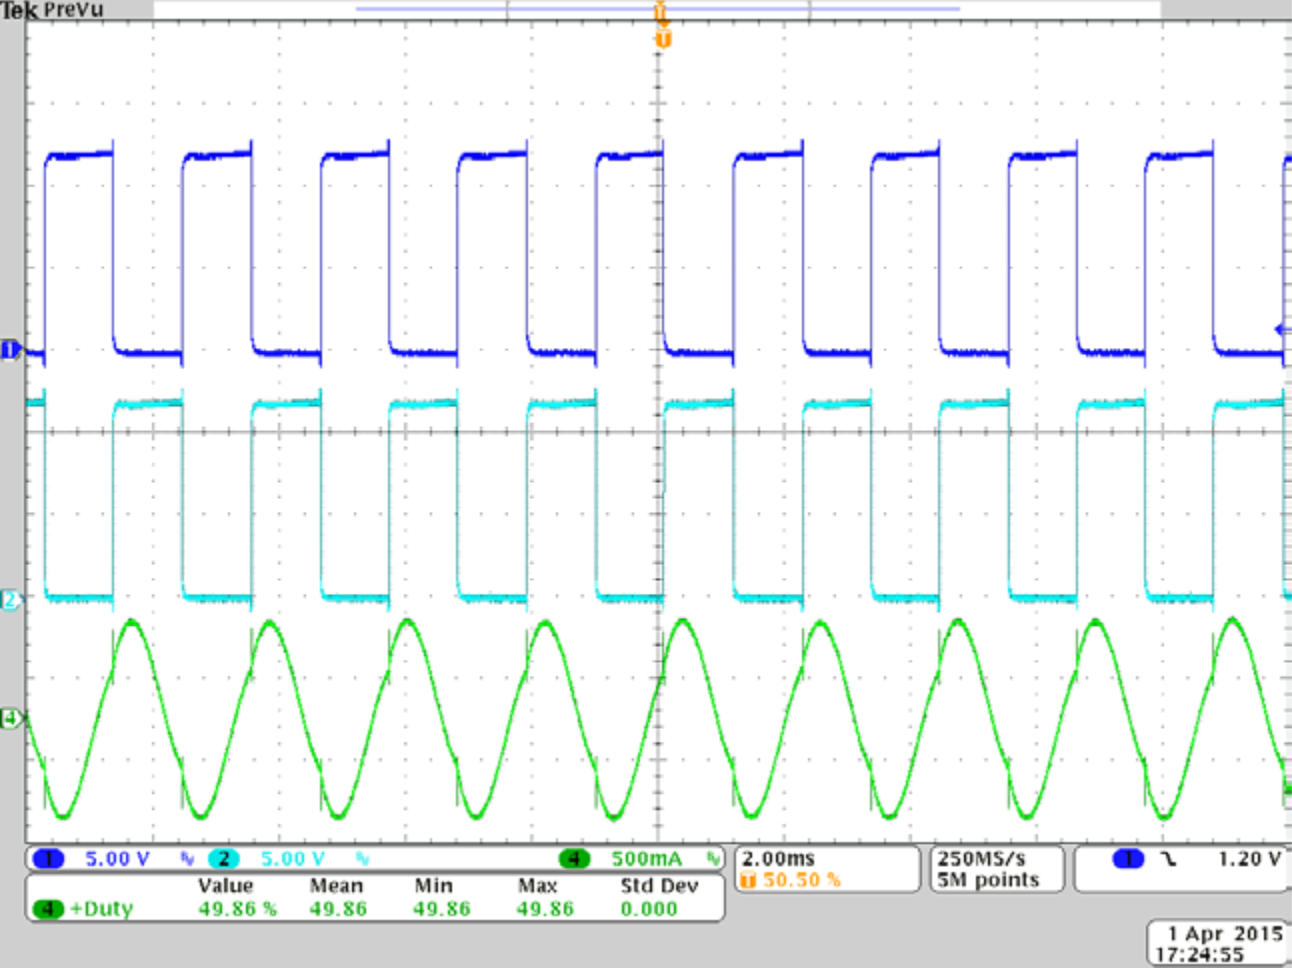Click the trigger level arrow on right edge
The height and width of the screenshot is (968, 1292).
pyautogui.click(x=1283, y=330)
